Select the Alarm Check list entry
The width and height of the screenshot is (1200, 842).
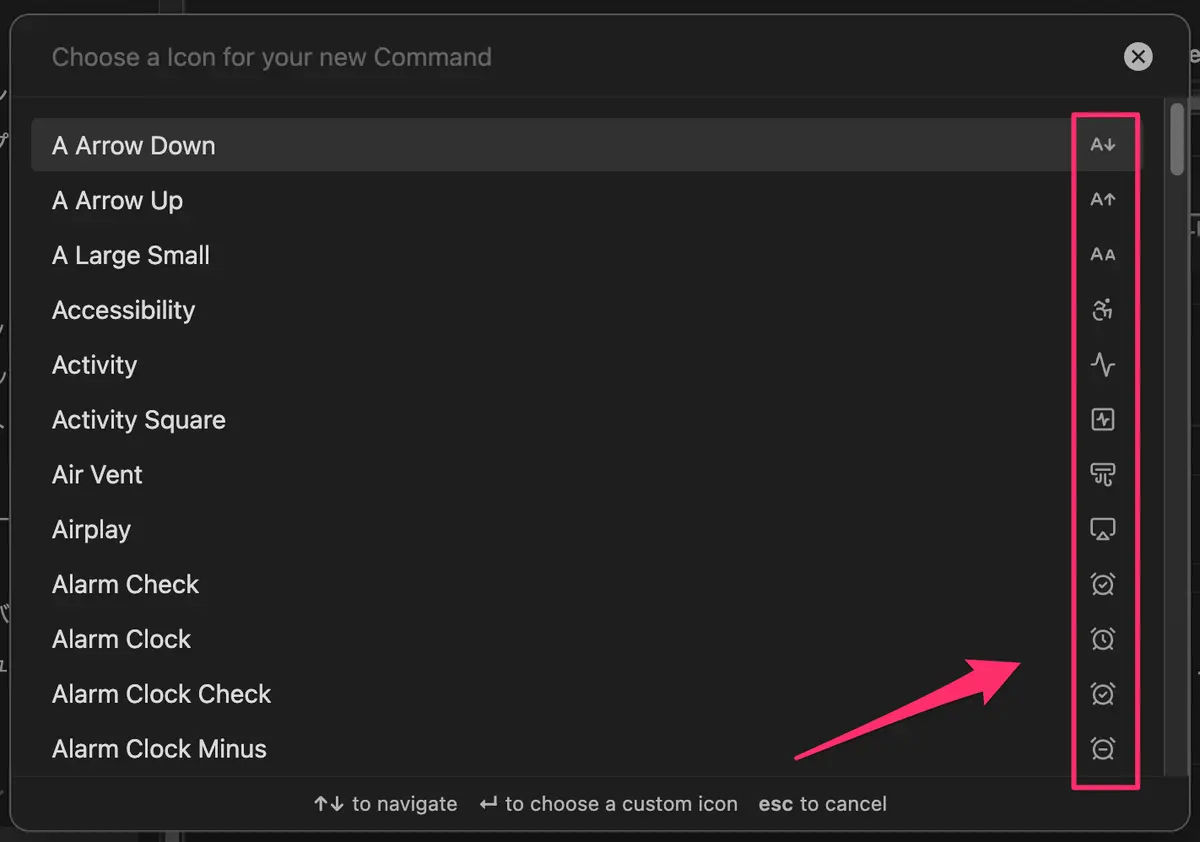[x=586, y=584]
